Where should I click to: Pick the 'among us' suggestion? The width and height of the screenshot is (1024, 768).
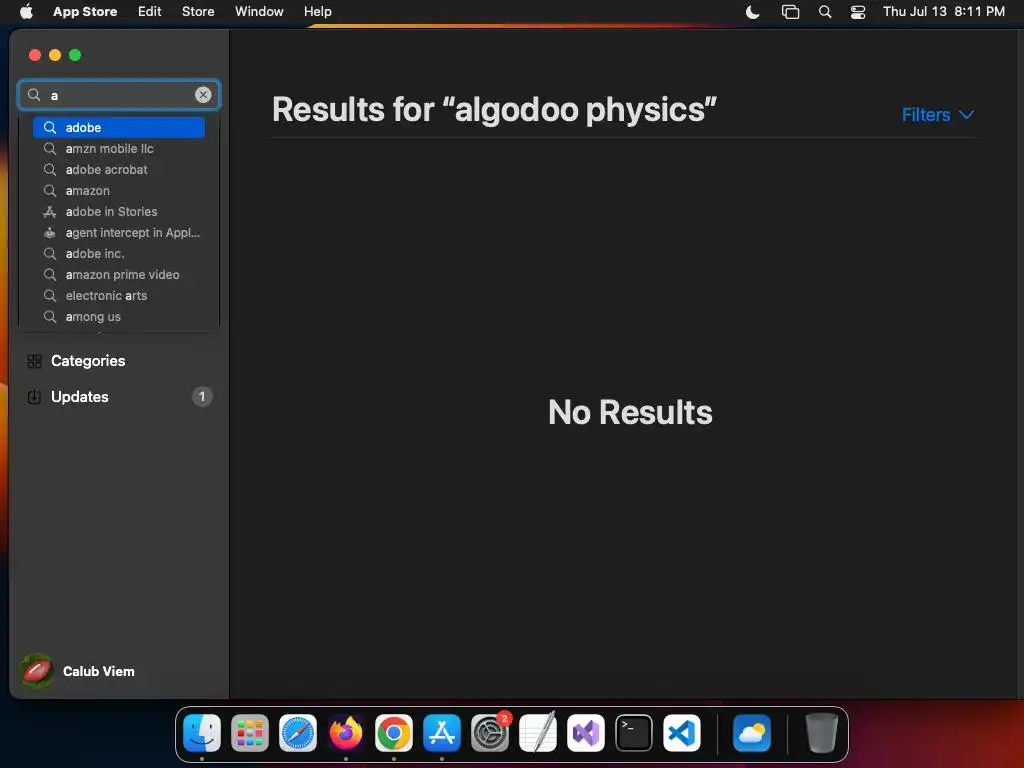[x=119, y=317]
